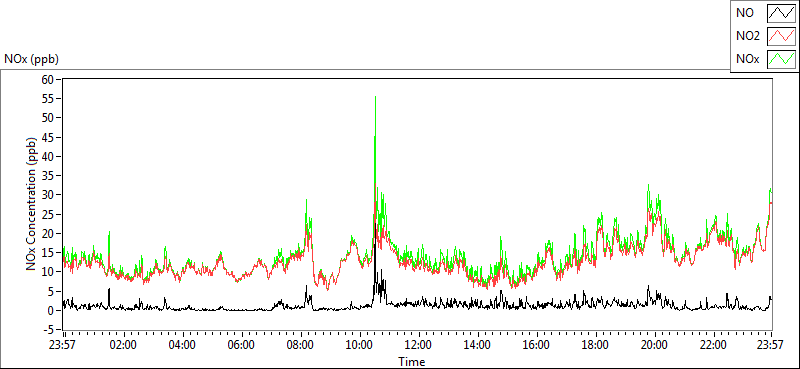800x369 pixels.
Task: Click the NO black plot legend swatch
Action: point(781,13)
